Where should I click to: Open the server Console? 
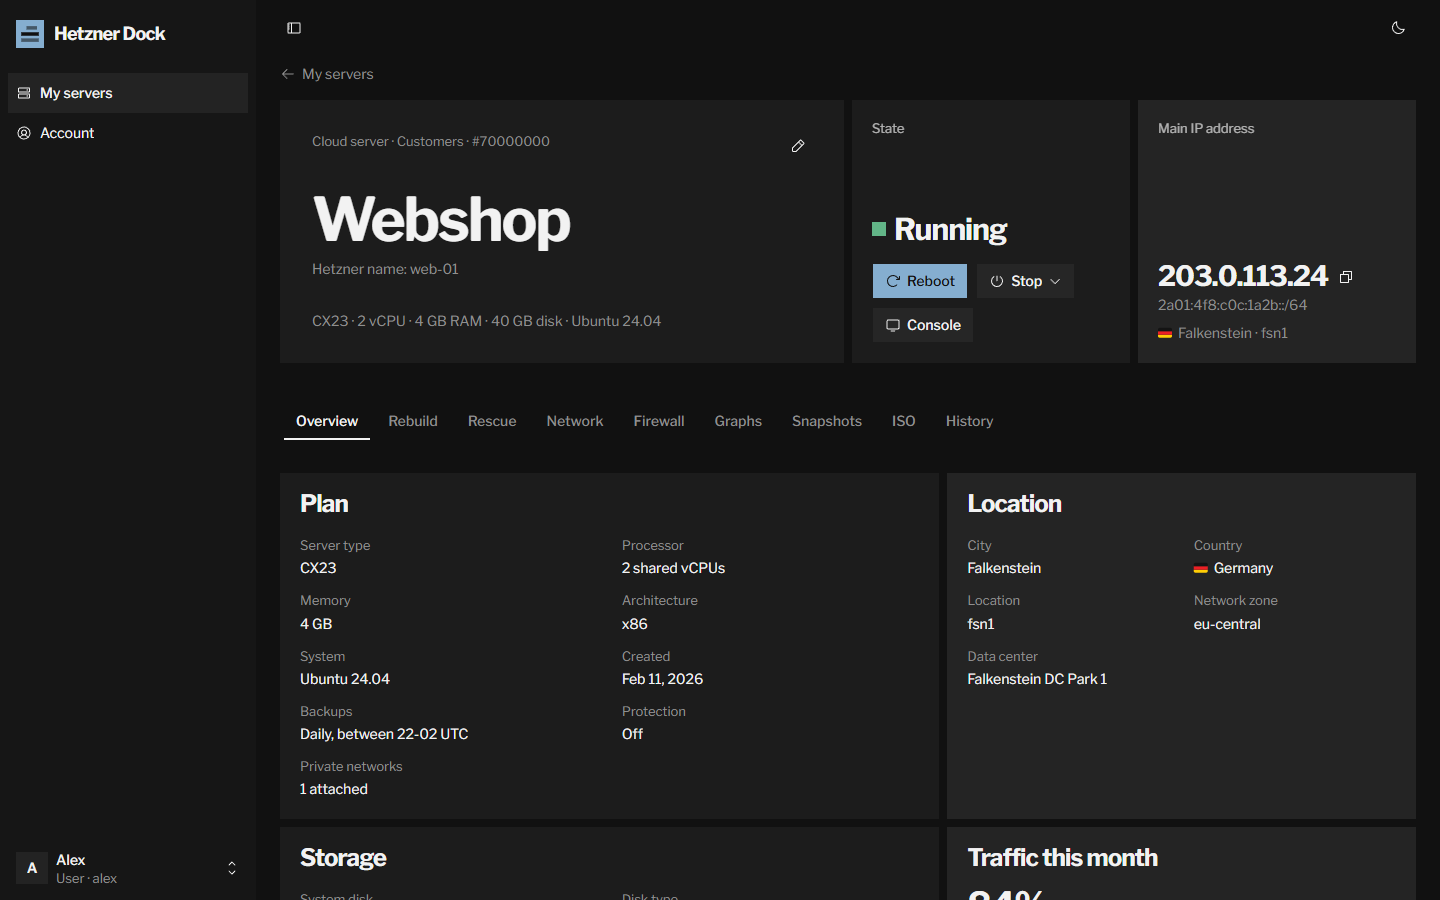923,325
